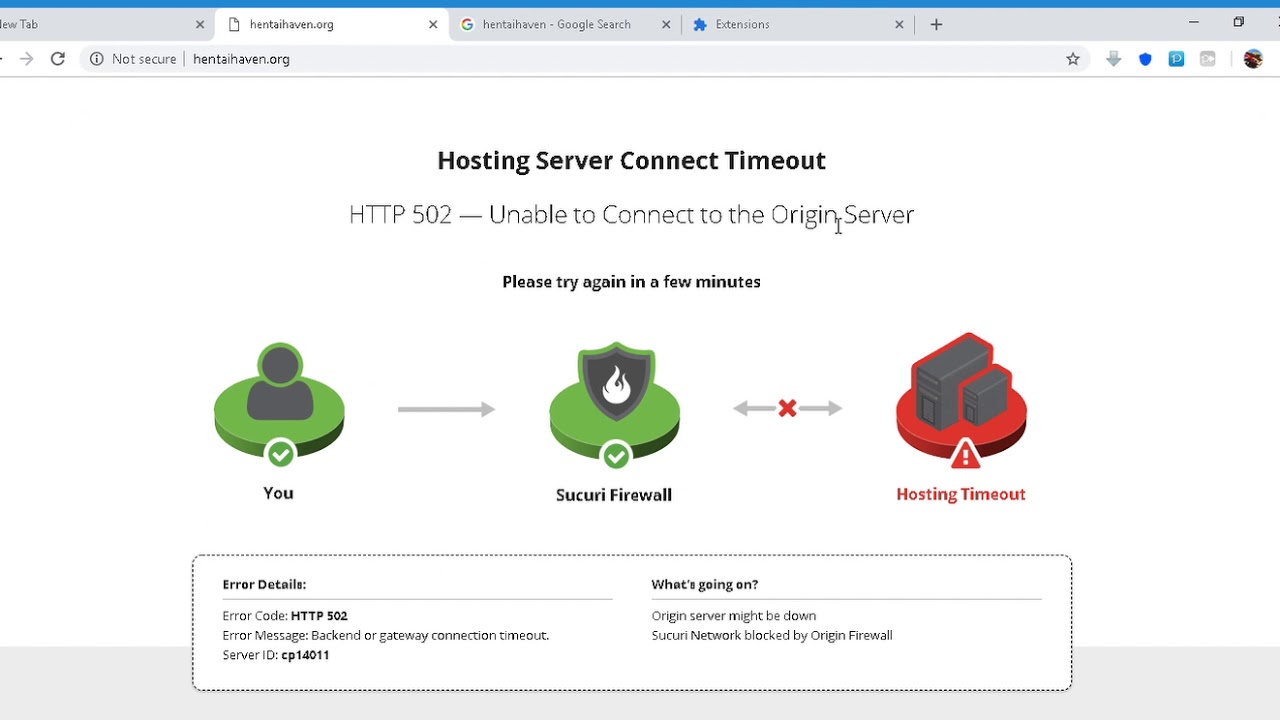Open a new browser tab
This screenshot has width=1280, height=720.
[936, 24]
